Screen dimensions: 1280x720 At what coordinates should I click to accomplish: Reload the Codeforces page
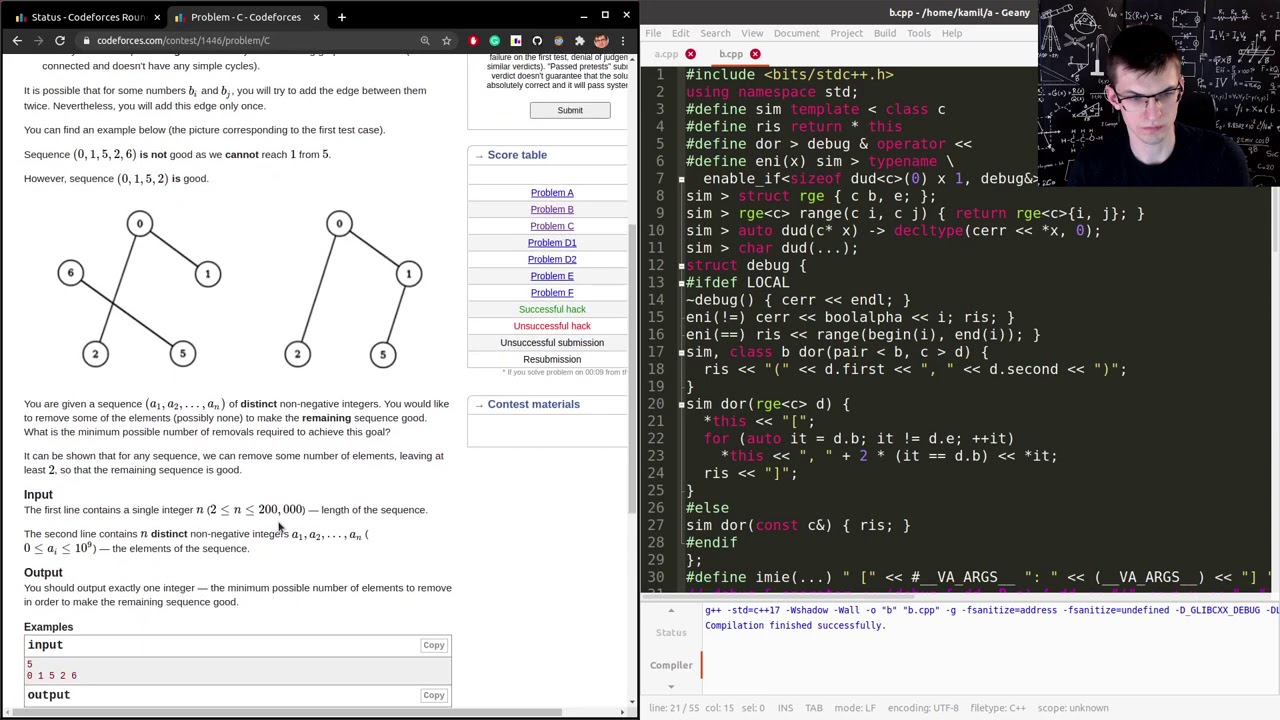(60, 41)
